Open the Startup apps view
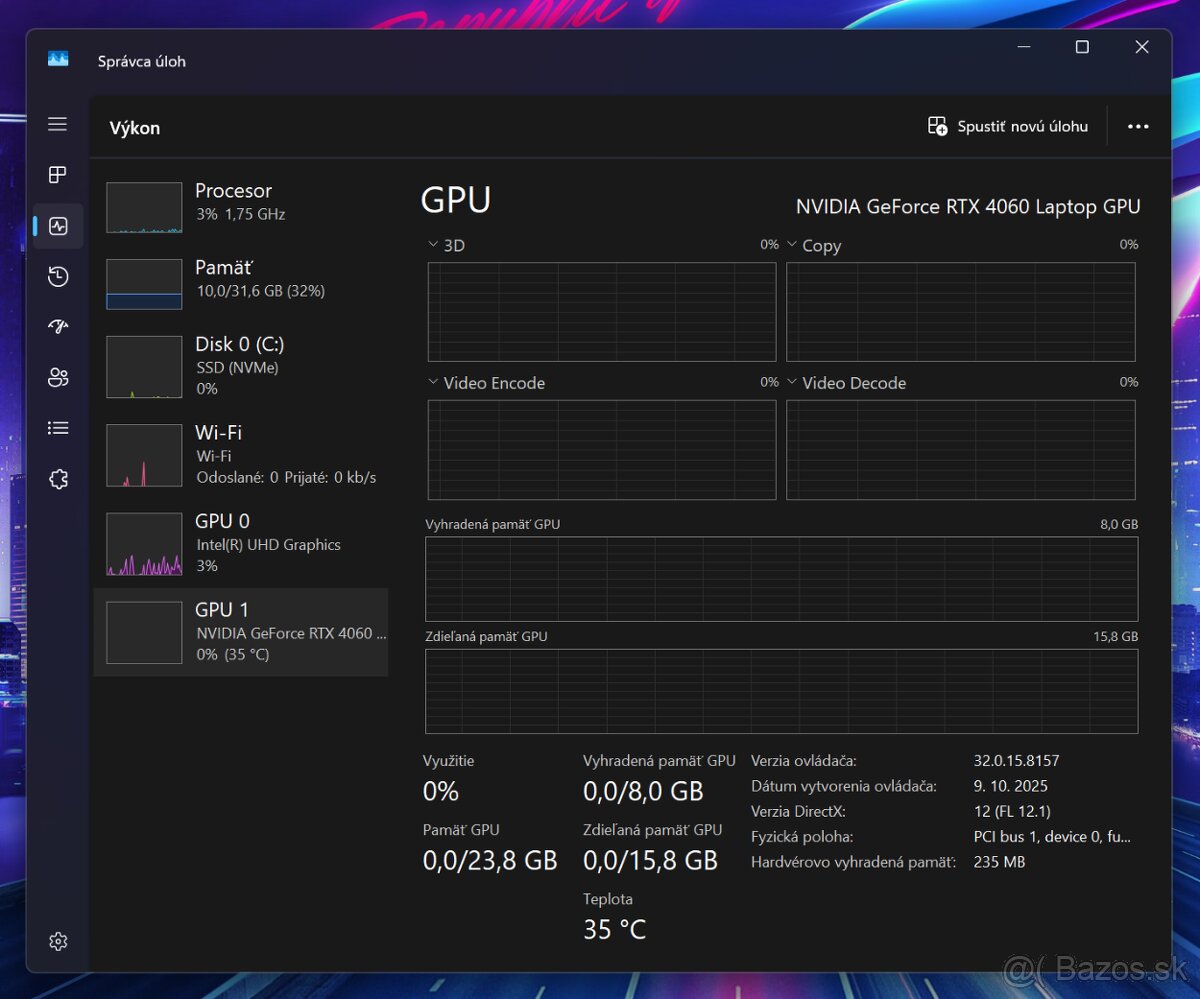1200x999 pixels. tap(57, 326)
